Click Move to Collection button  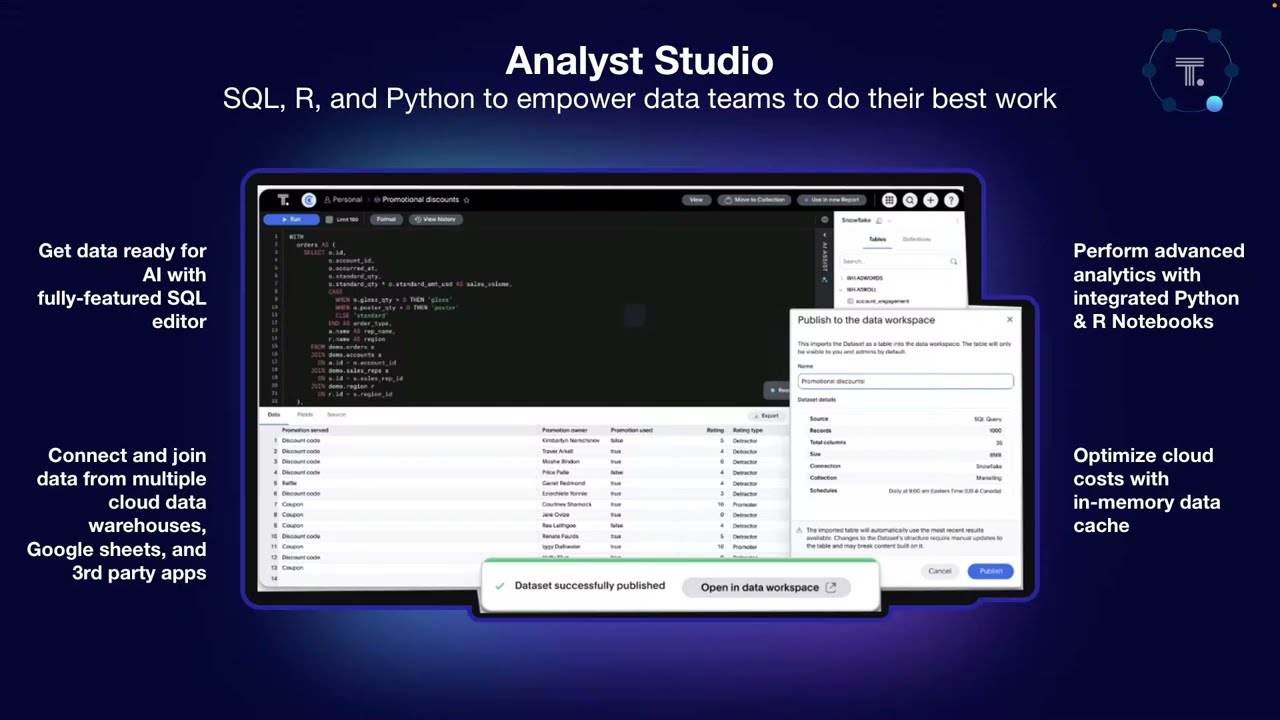[x=755, y=200]
